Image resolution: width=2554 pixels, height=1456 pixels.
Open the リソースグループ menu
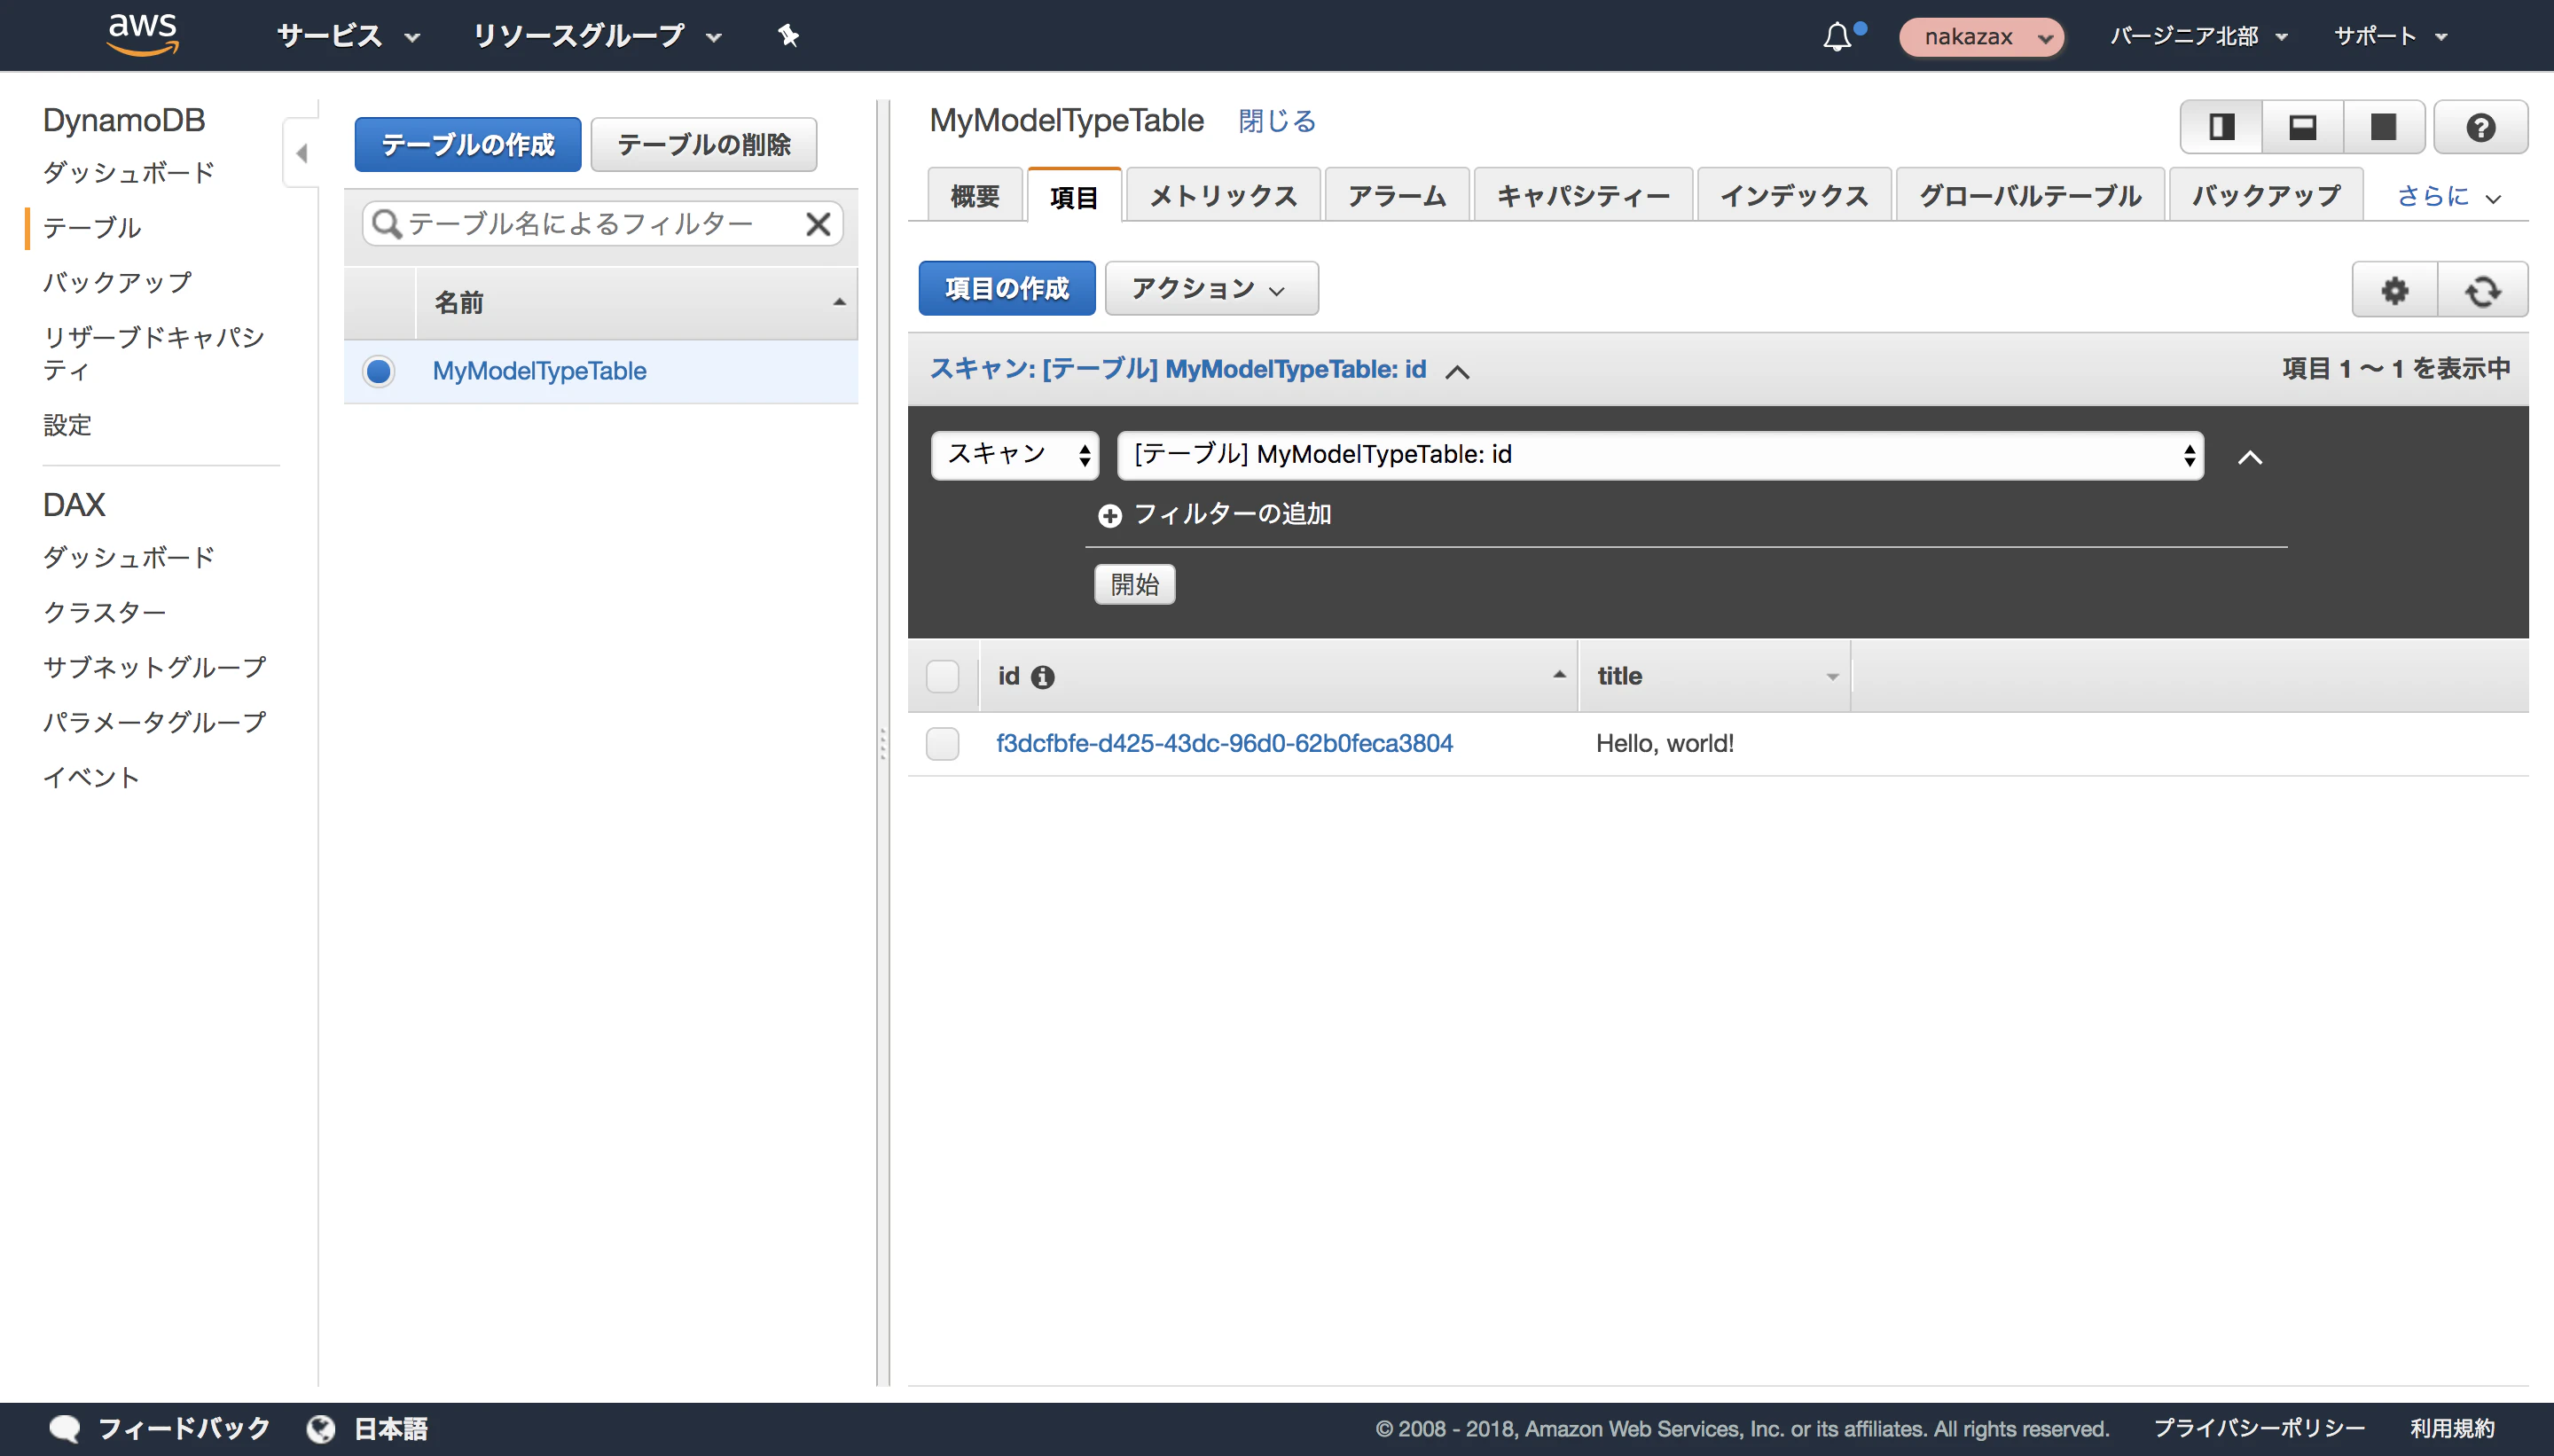[597, 36]
